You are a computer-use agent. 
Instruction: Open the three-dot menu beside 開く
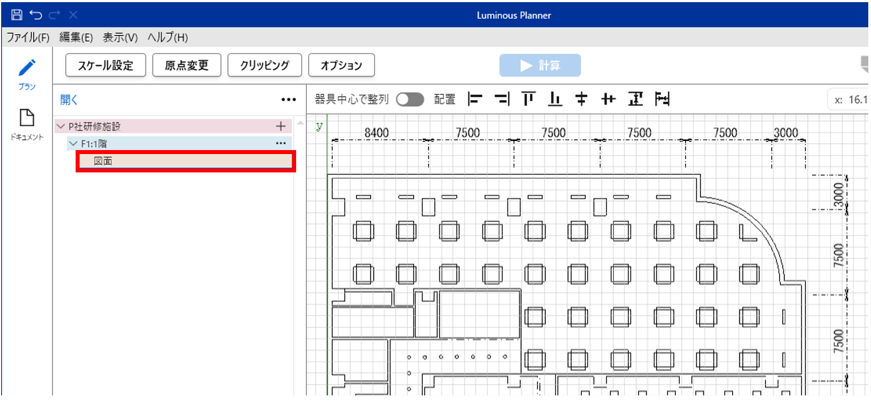[288, 99]
